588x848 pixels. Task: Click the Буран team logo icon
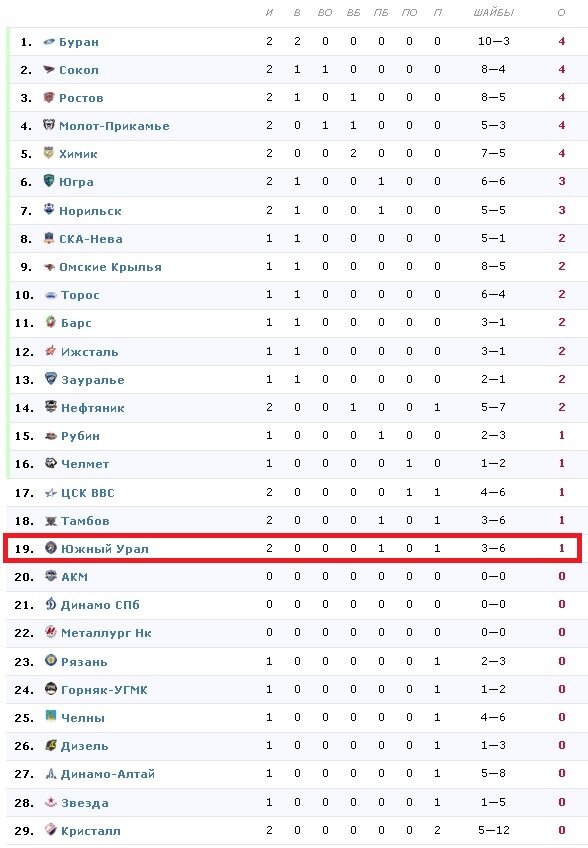pos(49,42)
